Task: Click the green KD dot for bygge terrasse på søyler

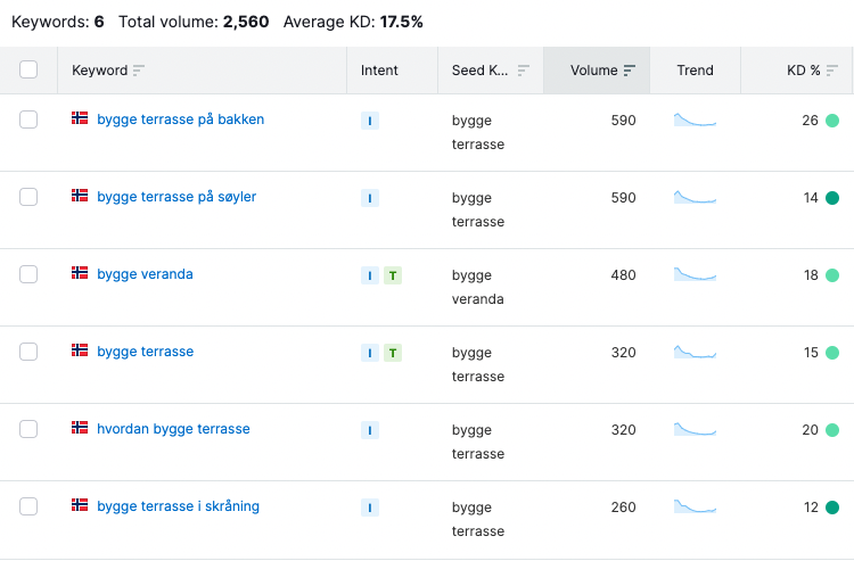Action: tap(832, 198)
